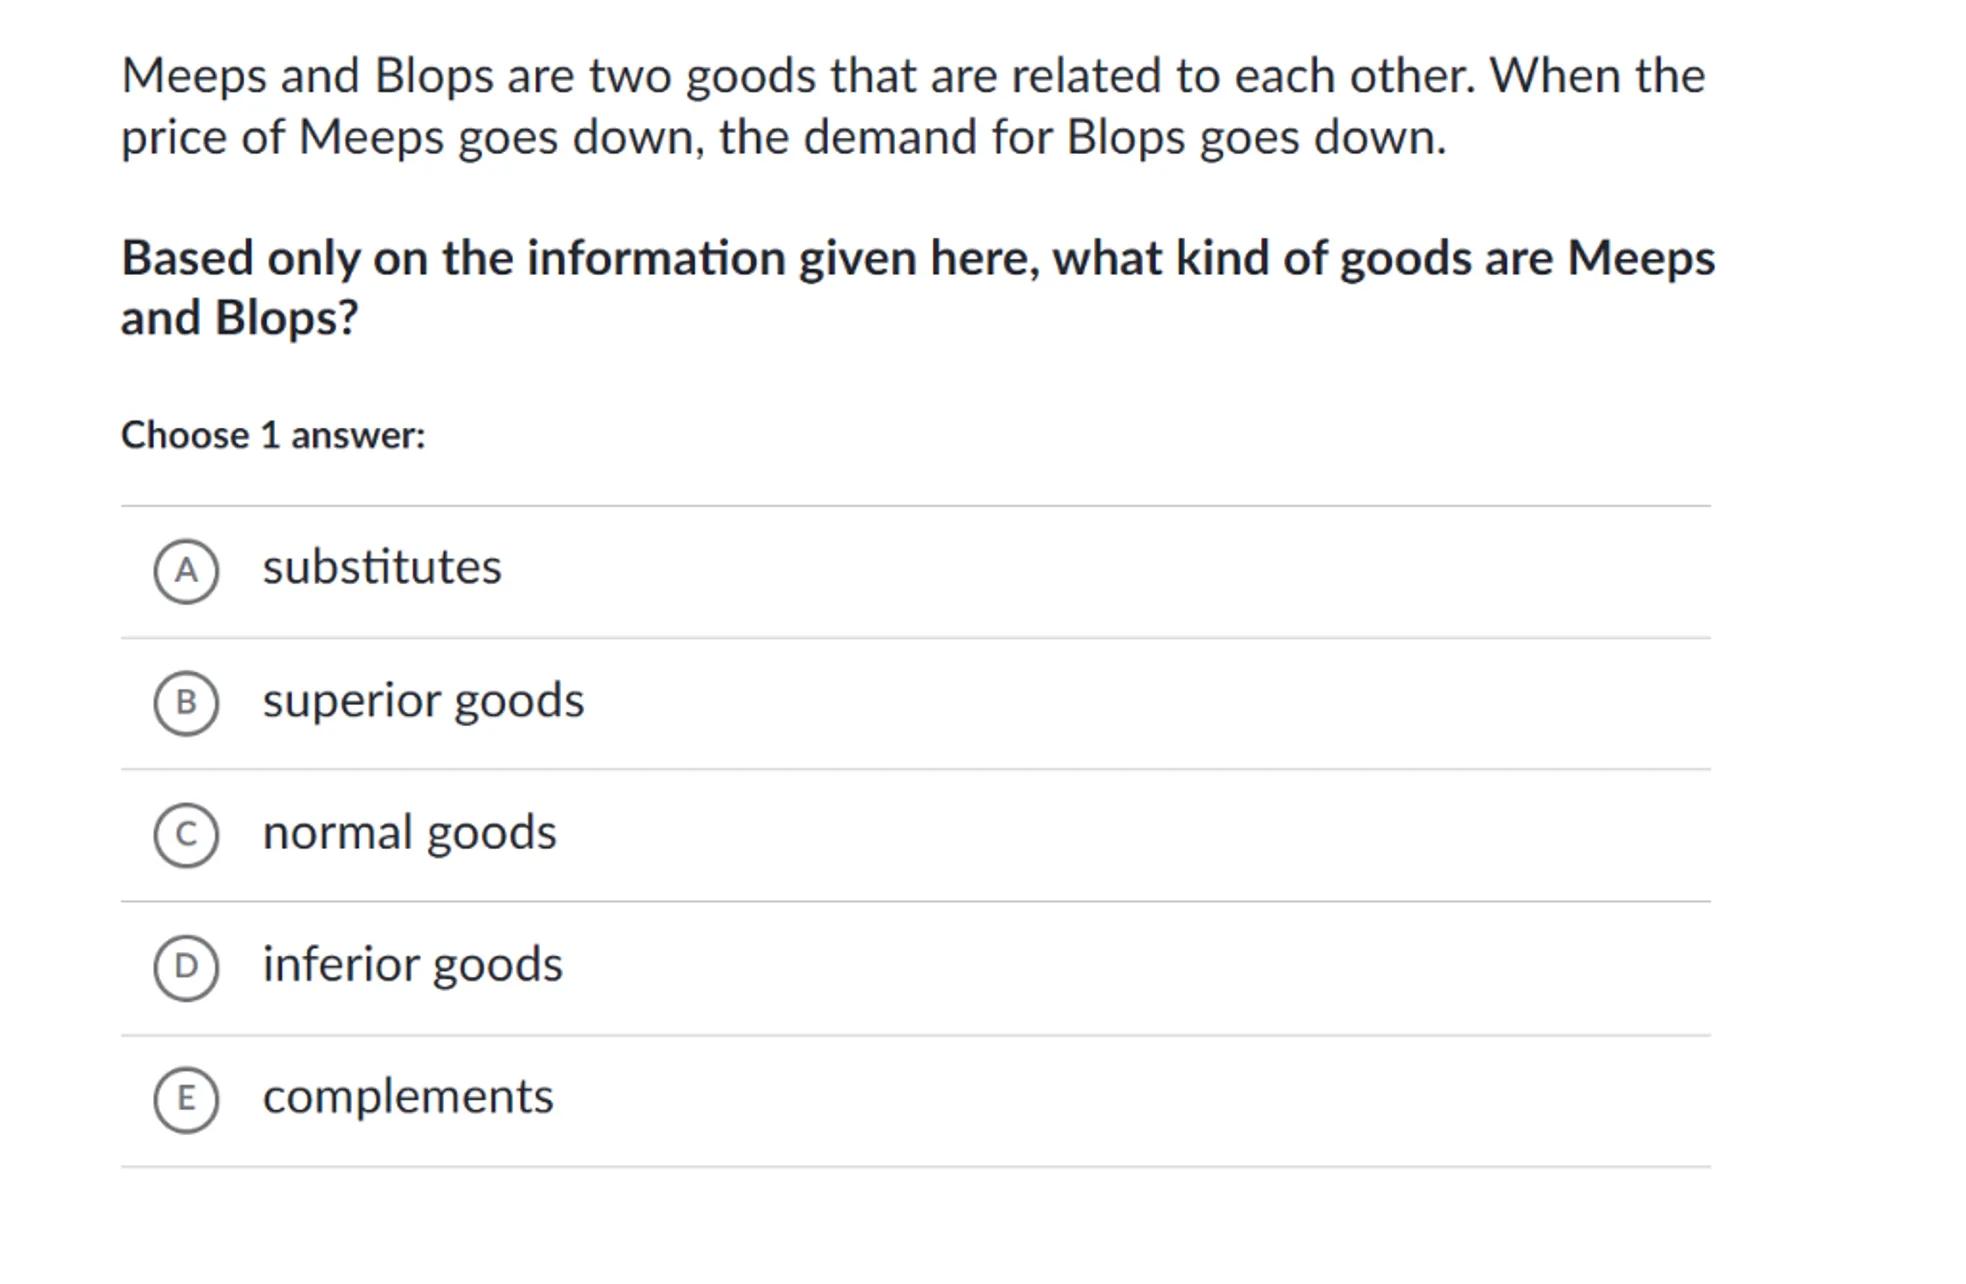
Task: Choose the "normal goods" answer label
Action: [409, 833]
